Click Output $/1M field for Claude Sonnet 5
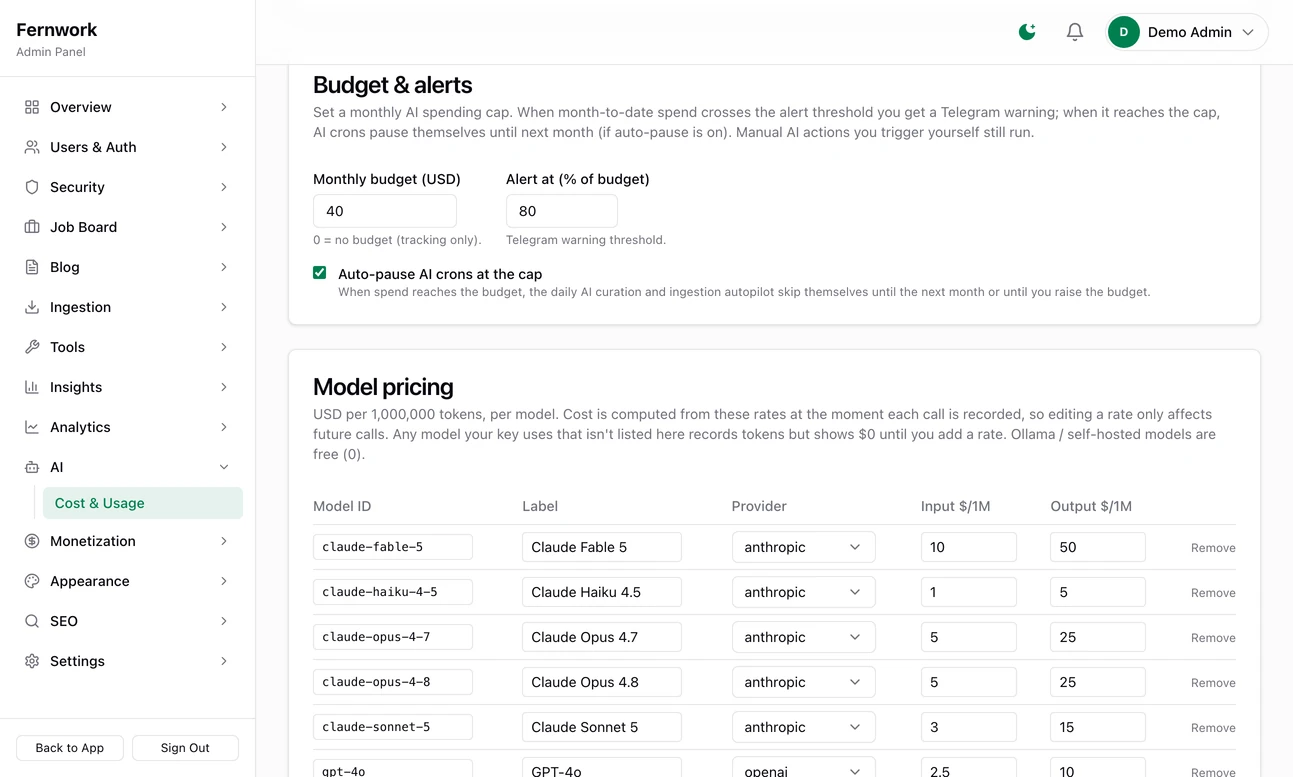Screen dimensions: 1293x777 point(1098,727)
